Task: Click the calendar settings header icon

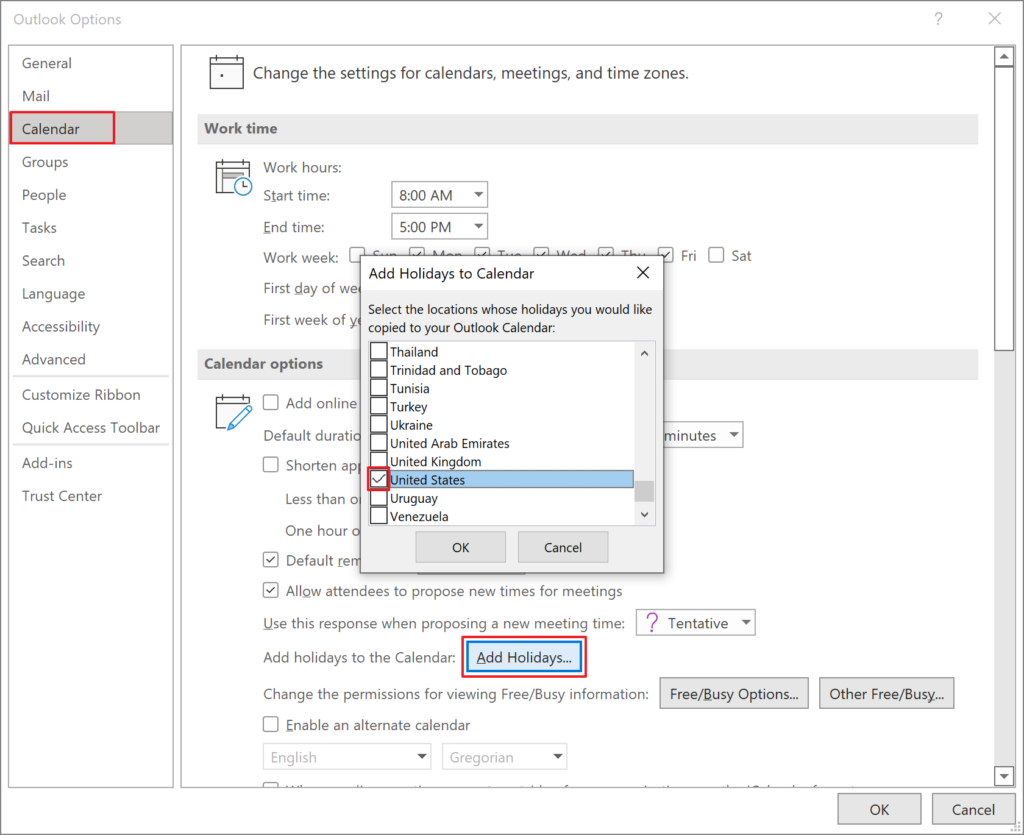Action: click(226, 72)
